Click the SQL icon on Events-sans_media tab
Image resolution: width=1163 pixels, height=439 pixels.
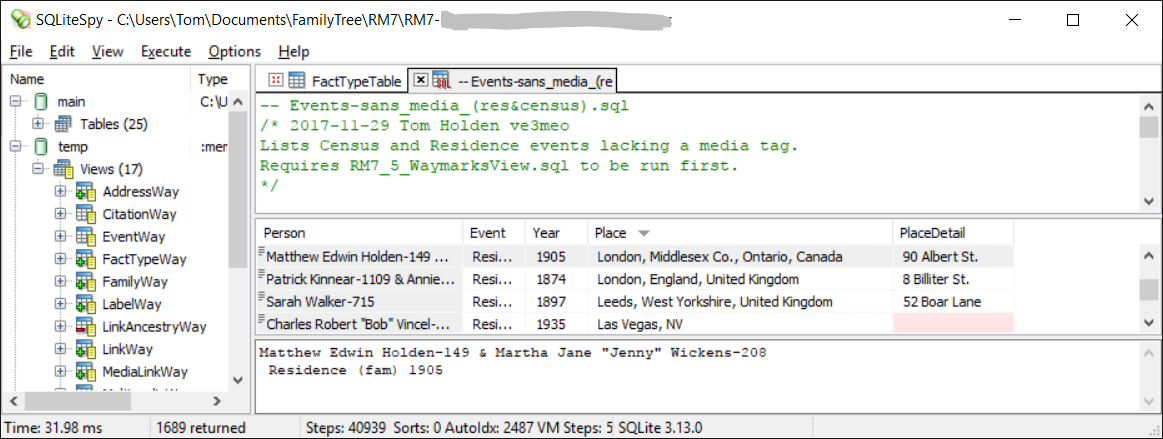(x=442, y=80)
